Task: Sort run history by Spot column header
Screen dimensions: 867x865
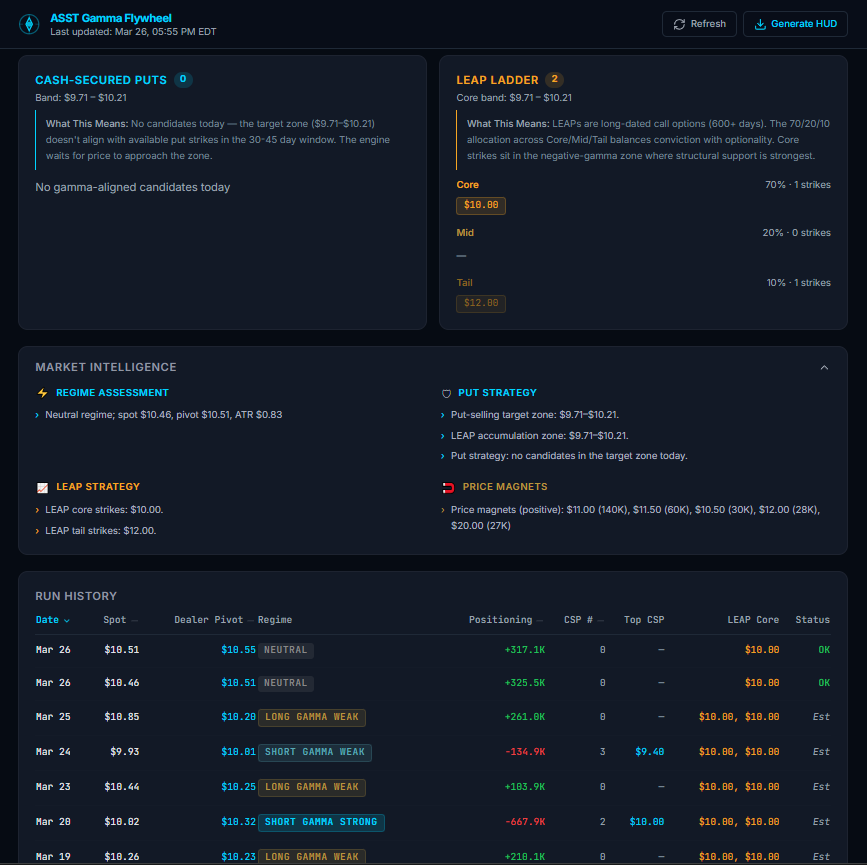Action: 121,619
